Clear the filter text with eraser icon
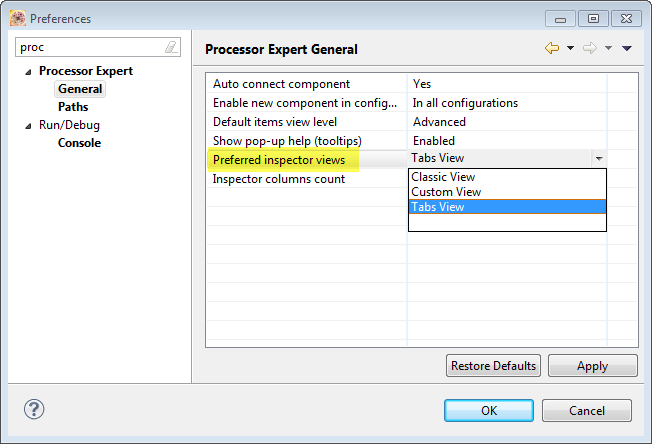 click(x=171, y=47)
